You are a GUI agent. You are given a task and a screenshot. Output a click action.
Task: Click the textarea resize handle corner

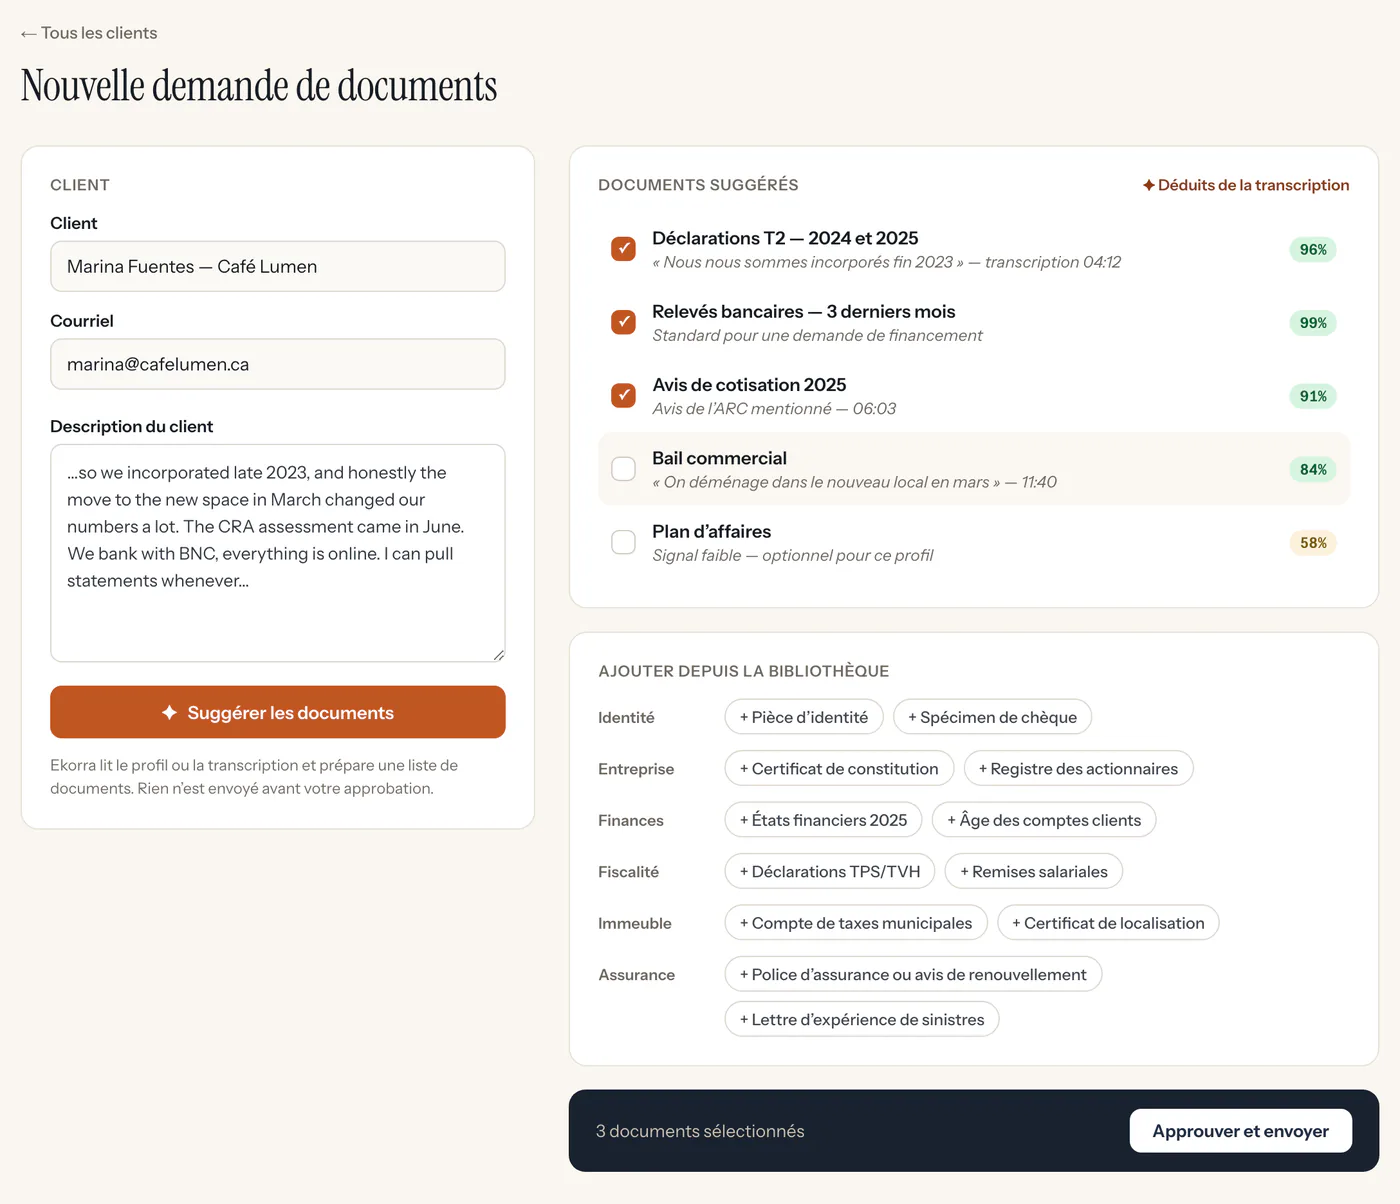tap(499, 655)
